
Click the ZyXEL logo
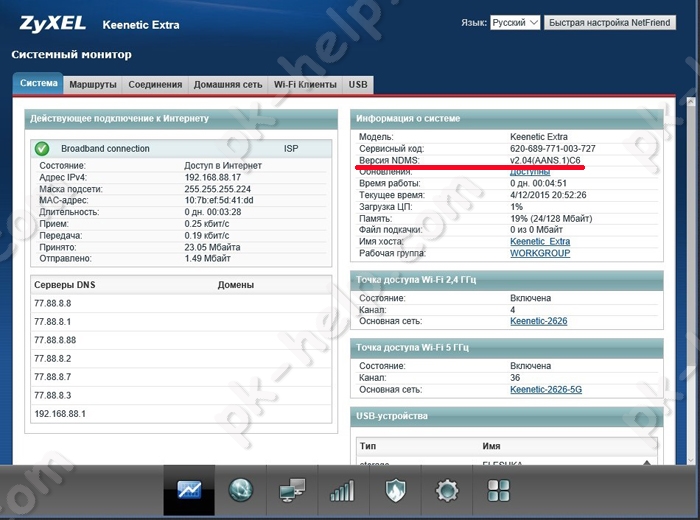[x=52, y=23]
